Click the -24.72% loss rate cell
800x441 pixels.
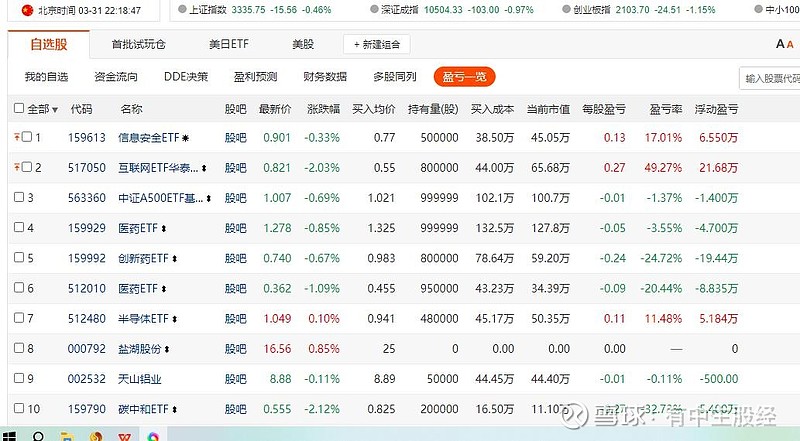point(661,258)
